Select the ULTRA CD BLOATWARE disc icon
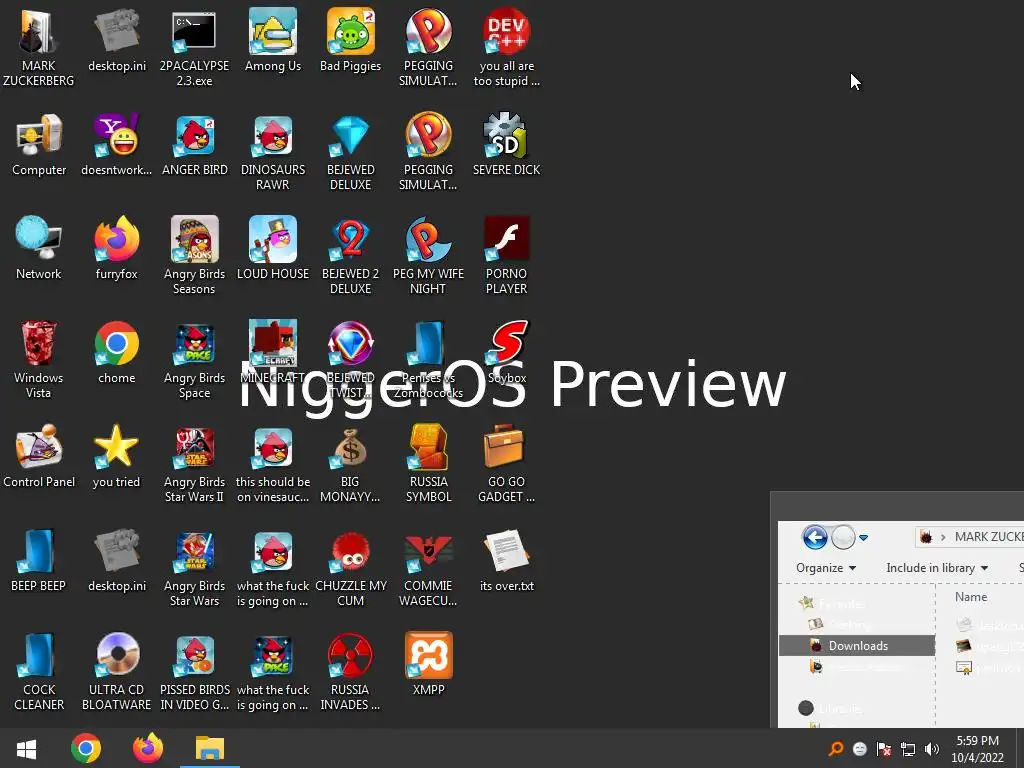The height and width of the screenshot is (768, 1024). click(x=117, y=654)
